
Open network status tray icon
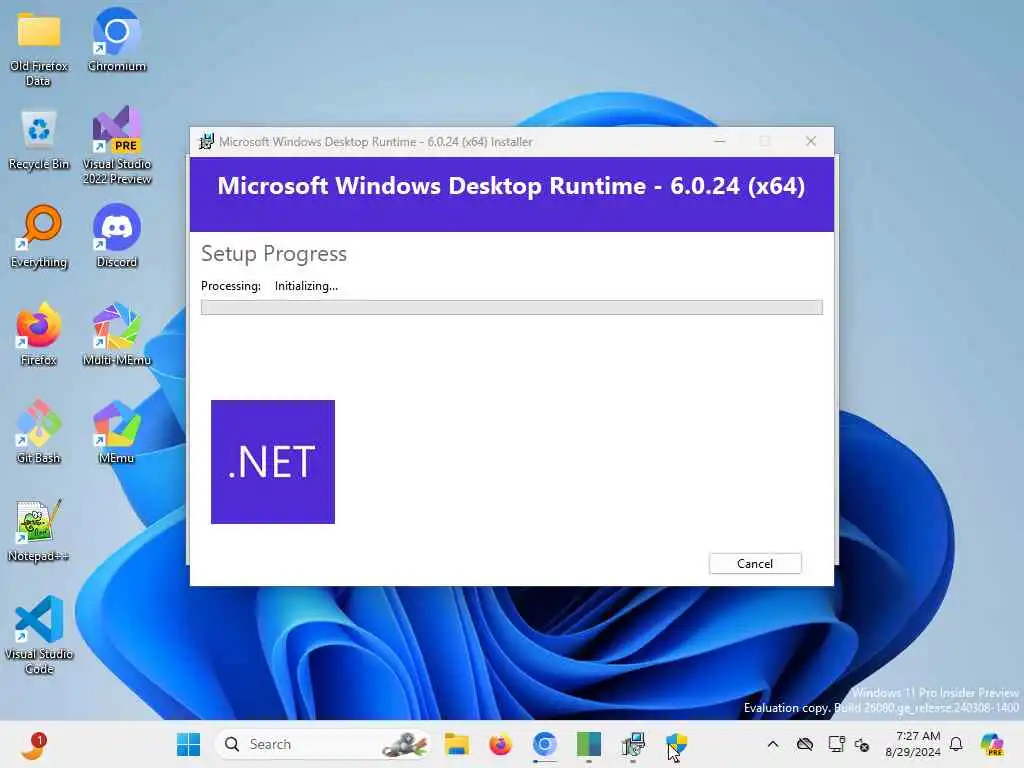836,744
